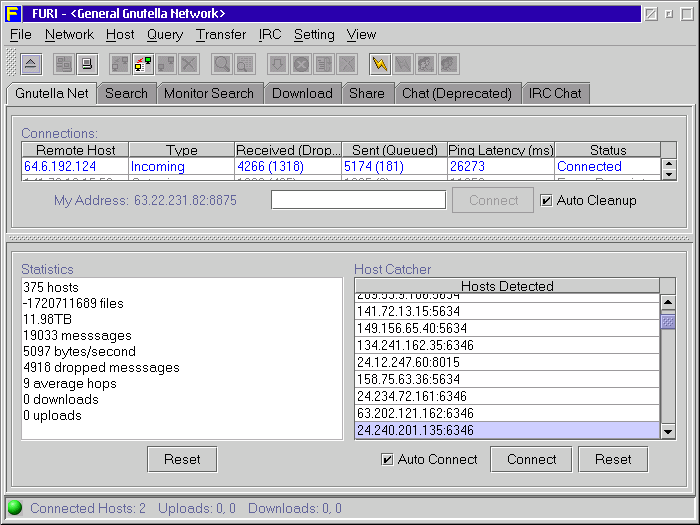700x525 pixels.
Task: Click the Type column header
Action: [x=182, y=150]
